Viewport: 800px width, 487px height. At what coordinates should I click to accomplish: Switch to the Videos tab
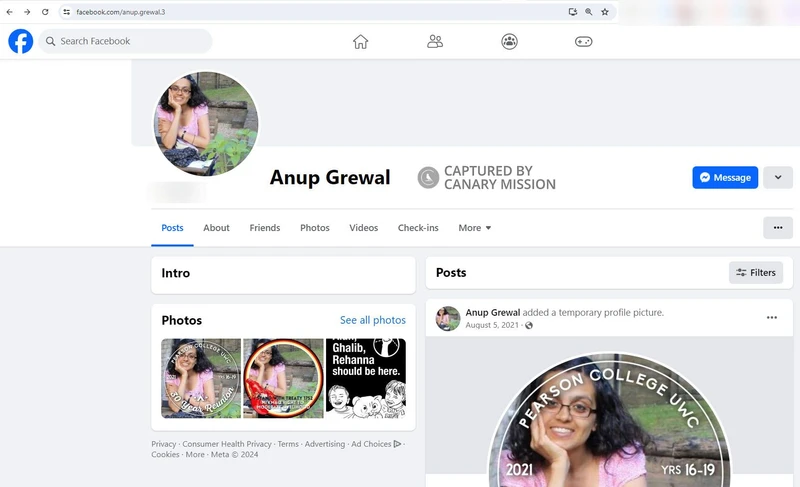click(x=364, y=228)
